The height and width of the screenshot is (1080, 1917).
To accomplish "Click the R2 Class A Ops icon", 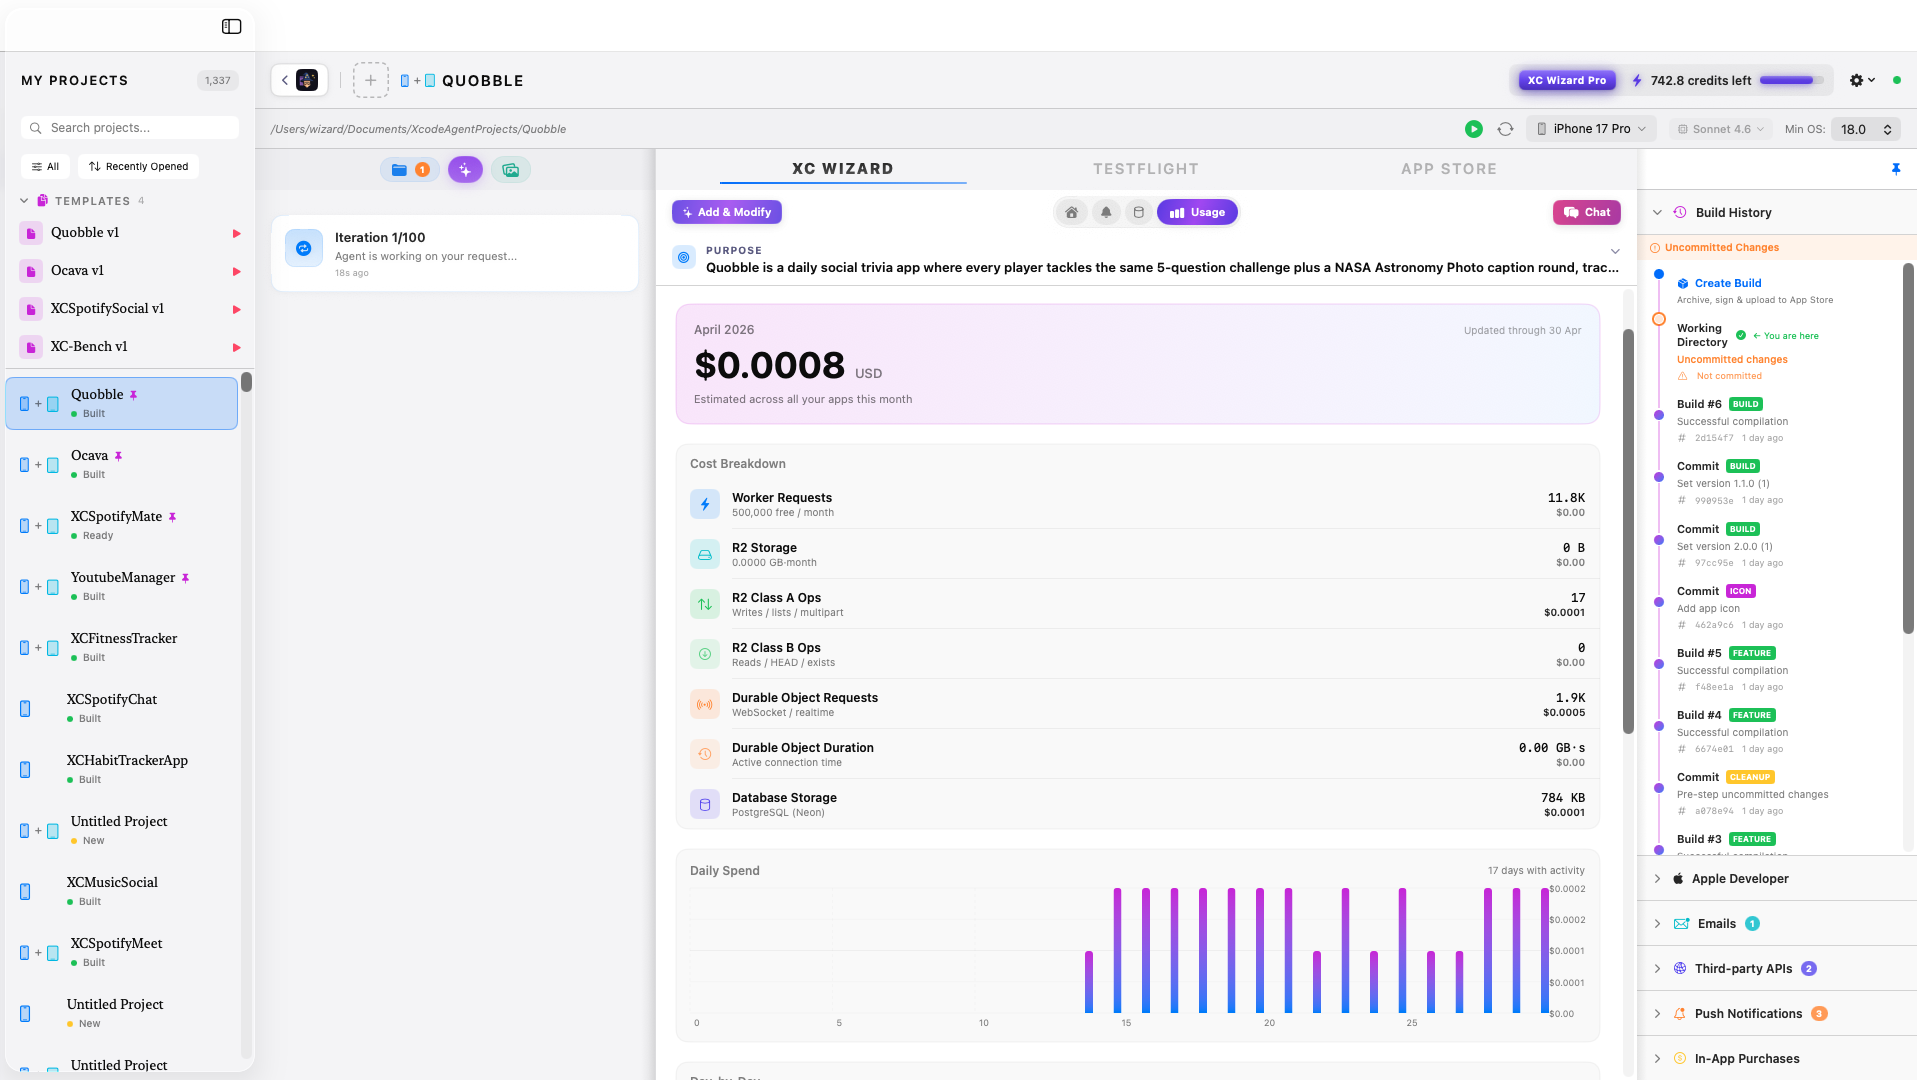I will [705, 604].
